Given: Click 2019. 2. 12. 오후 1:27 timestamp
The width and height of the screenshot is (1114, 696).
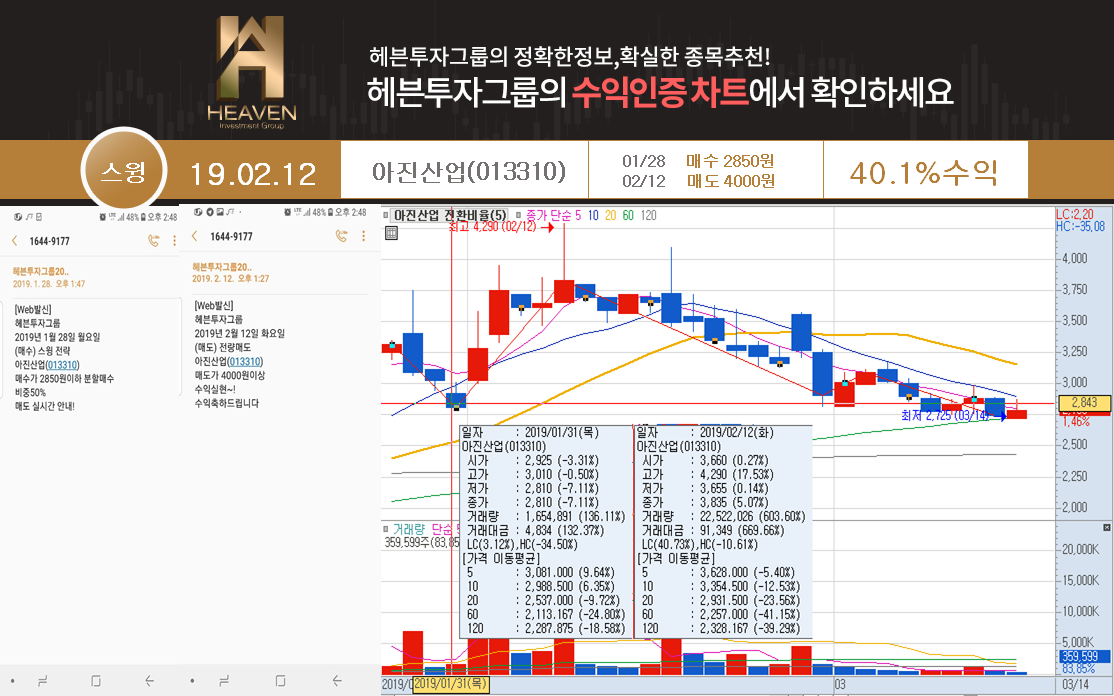Looking at the screenshot, I should [230, 279].
